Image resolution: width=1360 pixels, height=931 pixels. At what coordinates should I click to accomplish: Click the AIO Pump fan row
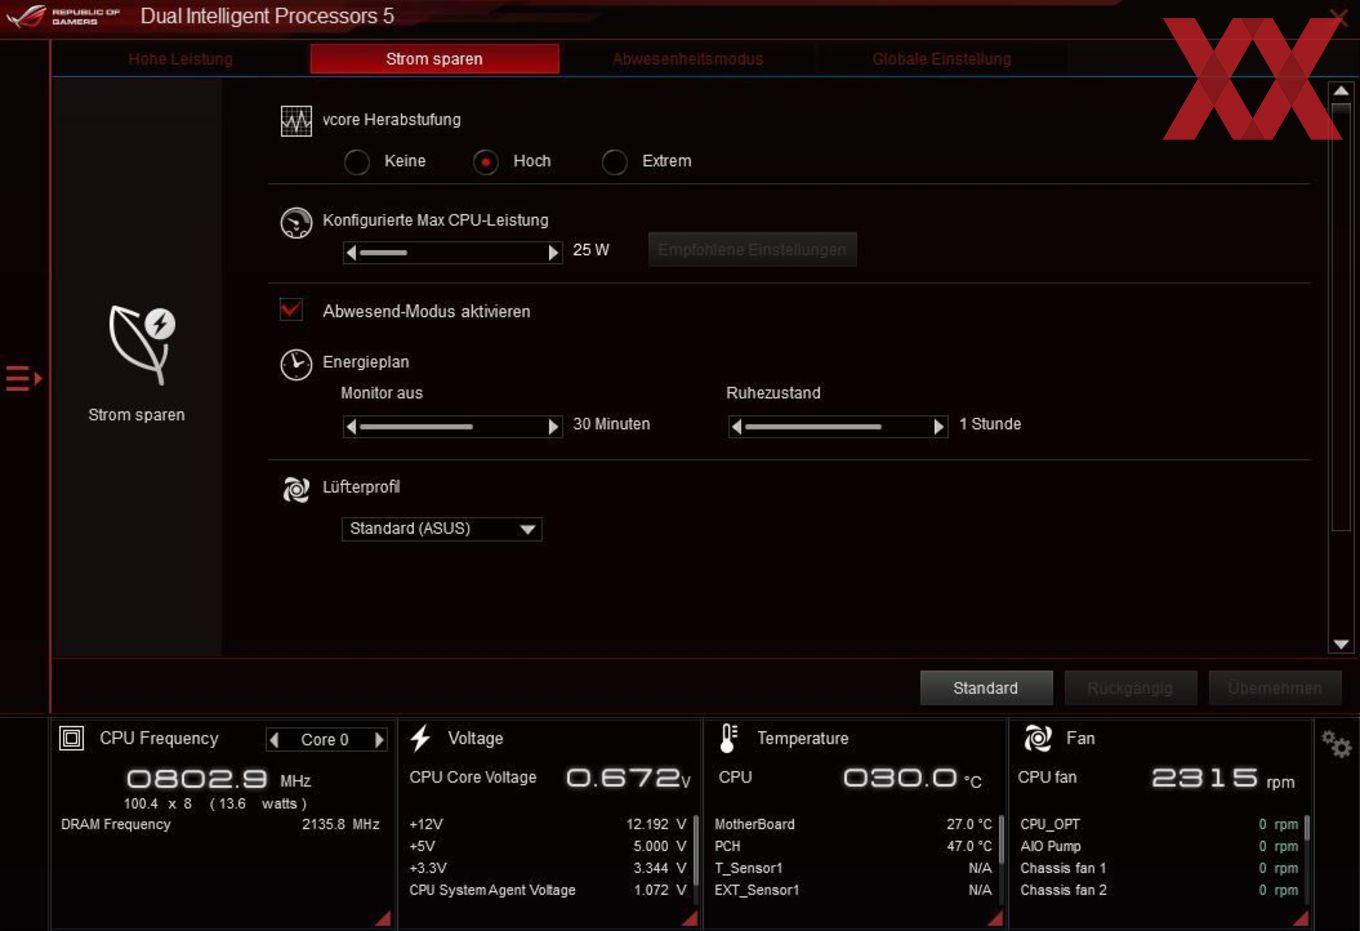tap(1159, 846)
